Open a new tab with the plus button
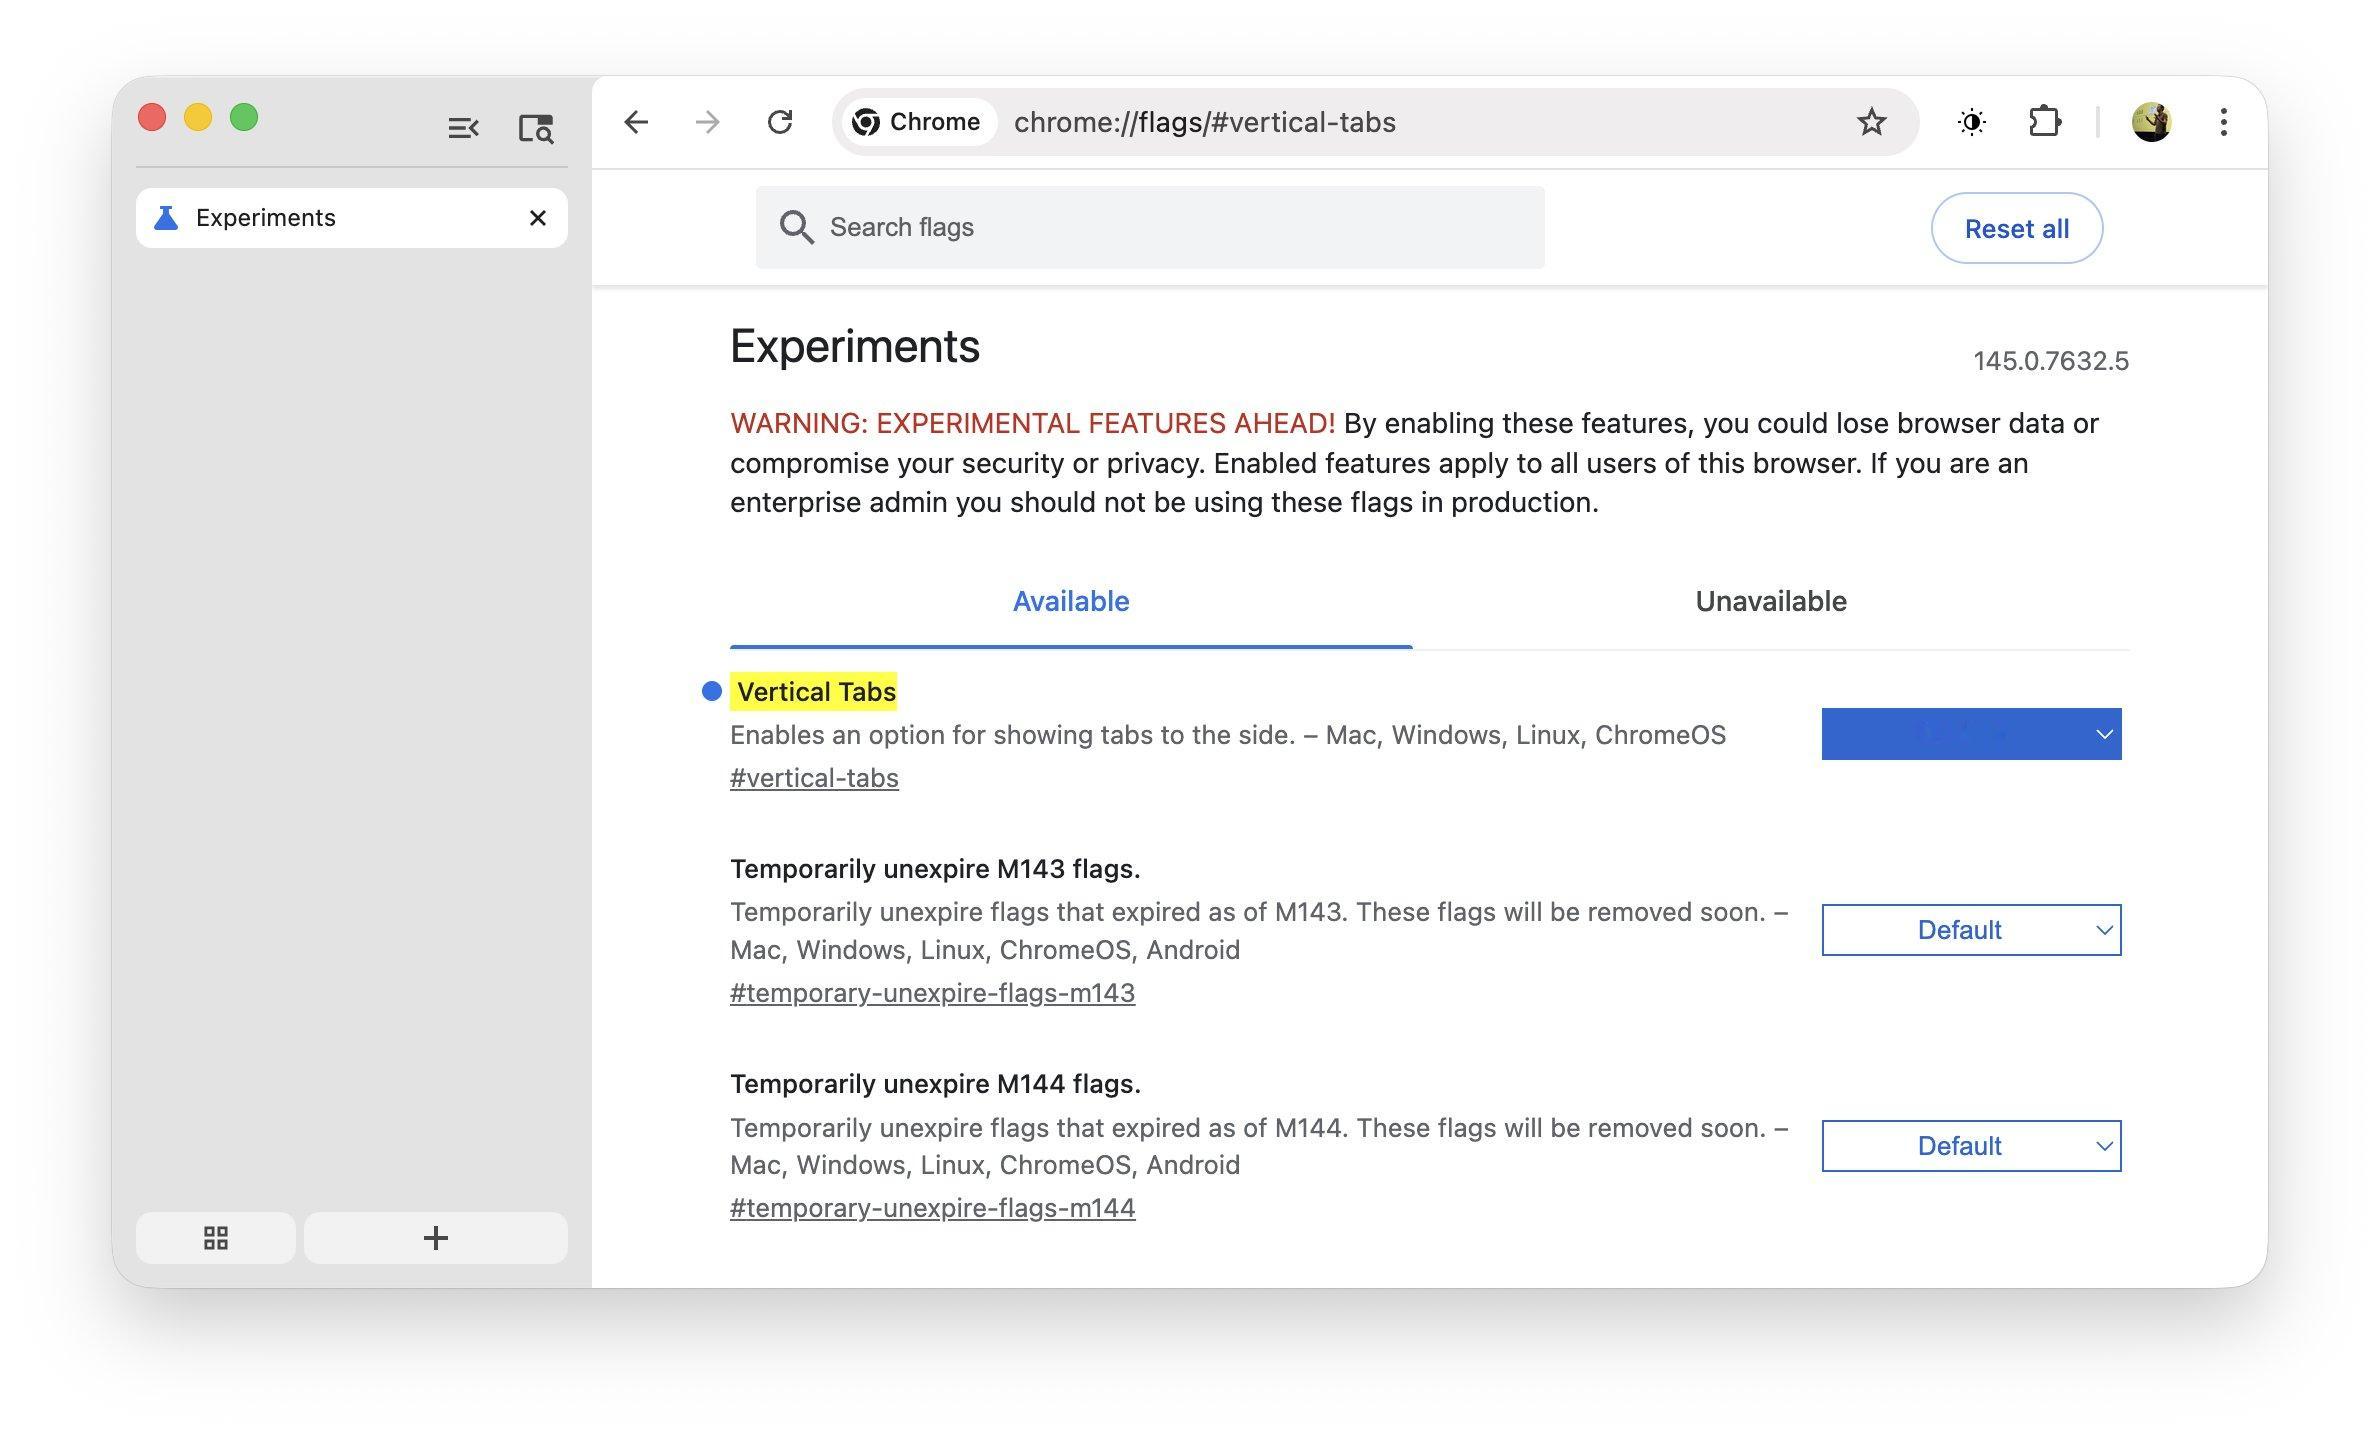This screenshot has height=1436, width=2380. [x=435, y=1237]
